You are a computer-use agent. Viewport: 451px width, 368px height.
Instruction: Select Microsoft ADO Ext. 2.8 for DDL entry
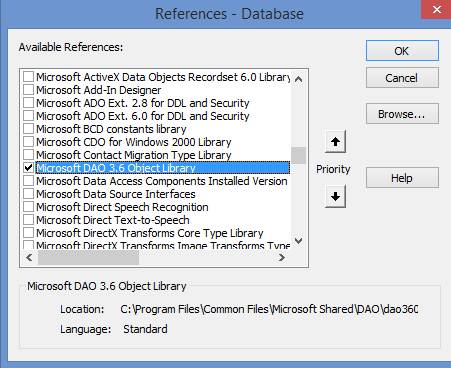coord(143,103)
